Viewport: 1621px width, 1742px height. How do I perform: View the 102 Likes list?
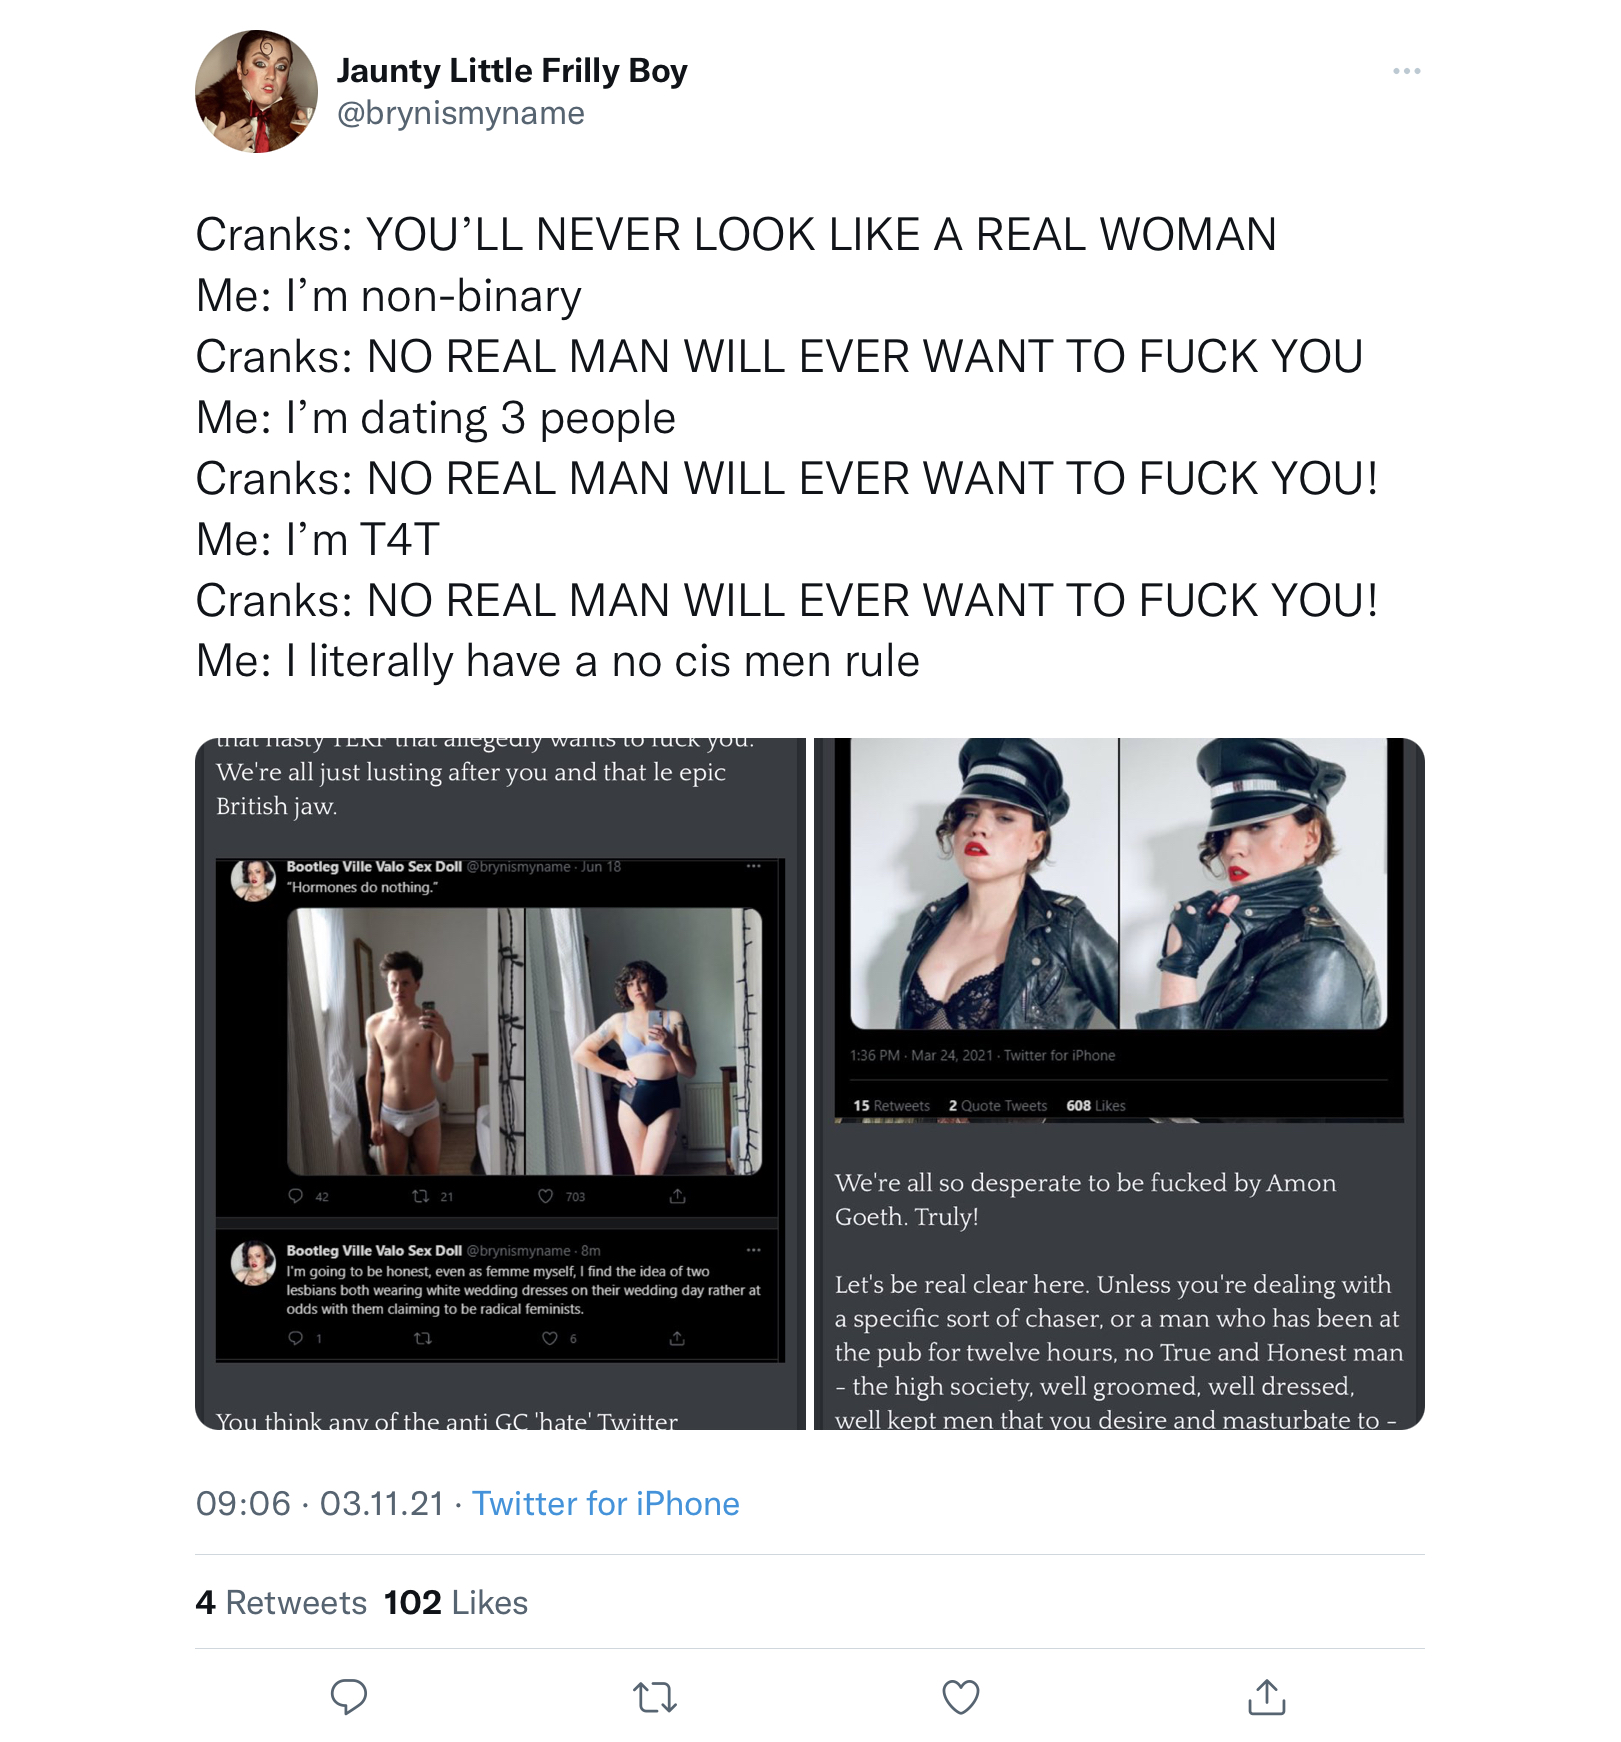(455, 1602)
